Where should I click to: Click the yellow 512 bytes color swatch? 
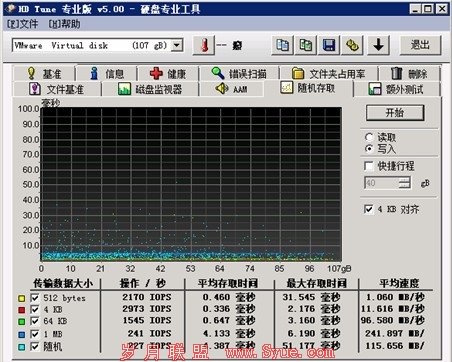22,298
